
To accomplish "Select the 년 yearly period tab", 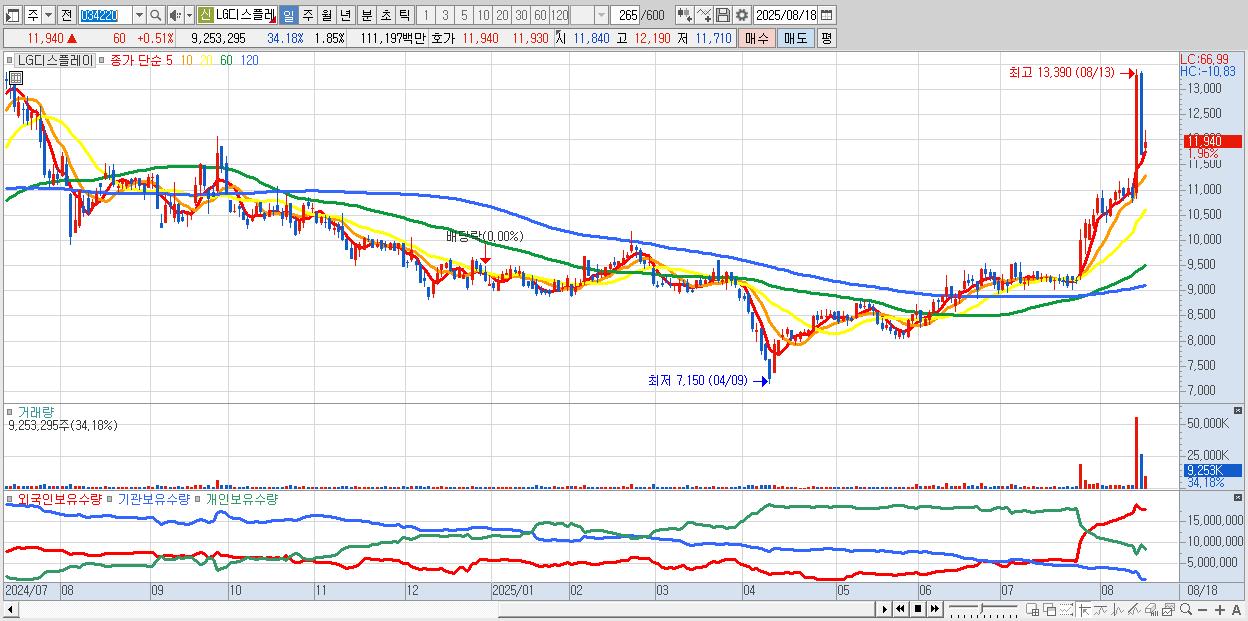I will (x=345, y=16).
